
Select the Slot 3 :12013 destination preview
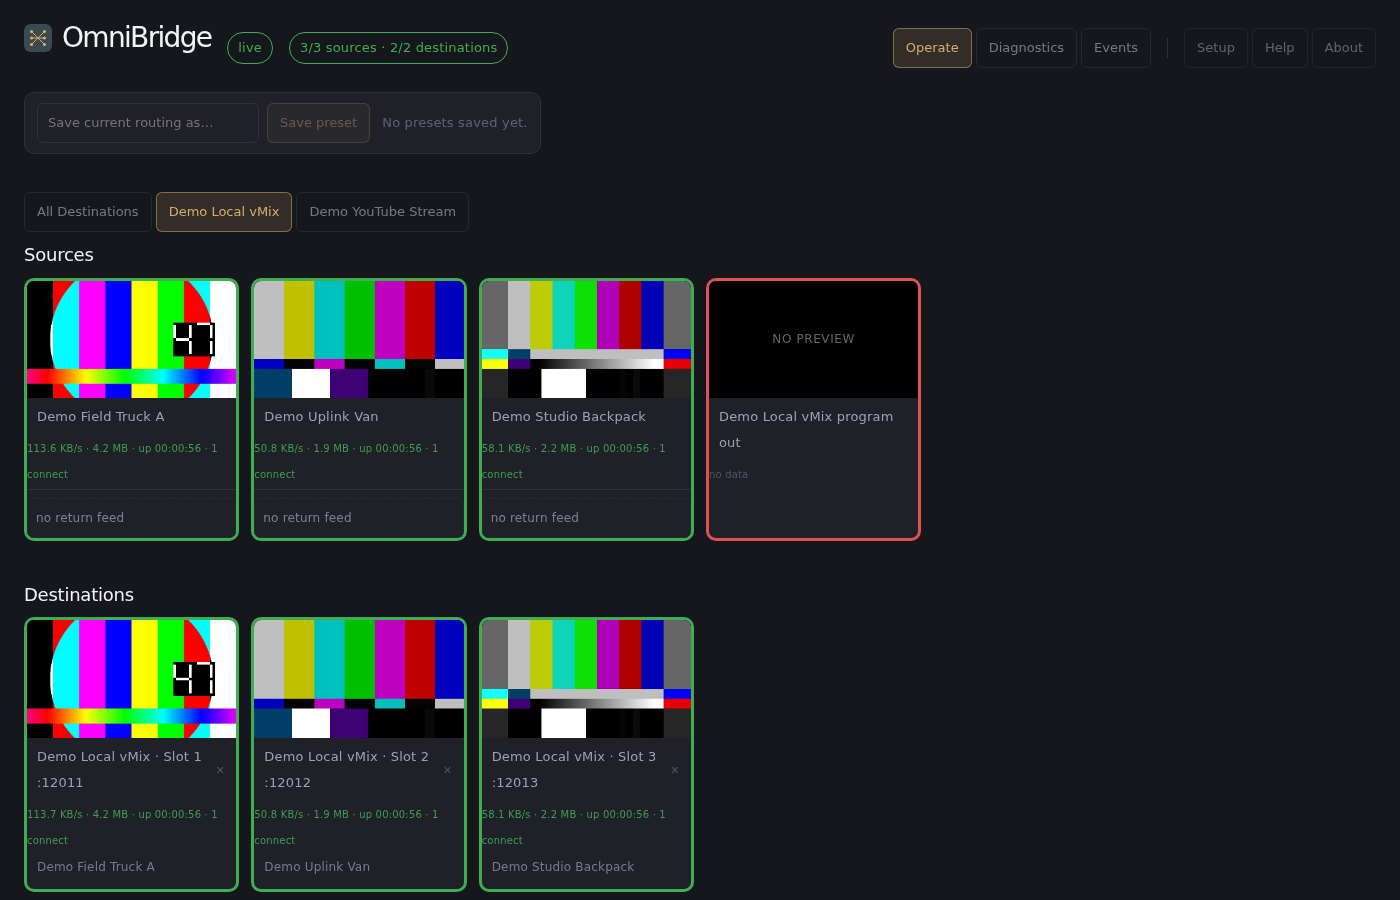pos(587,679)
